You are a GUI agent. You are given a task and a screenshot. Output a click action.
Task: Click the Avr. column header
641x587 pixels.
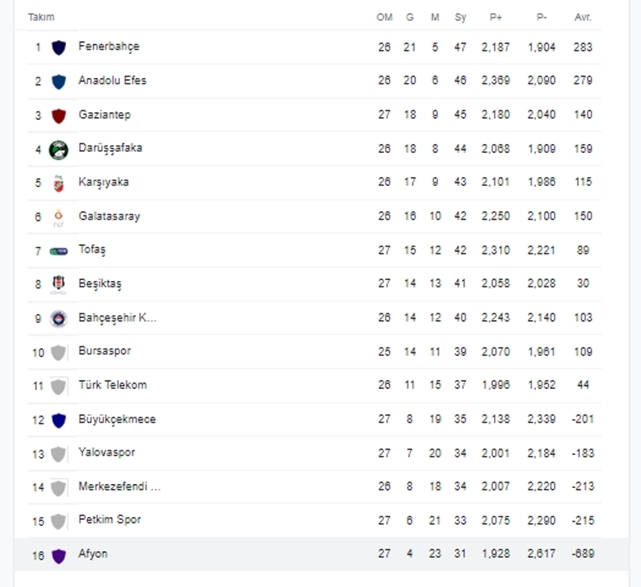[583, 17]
